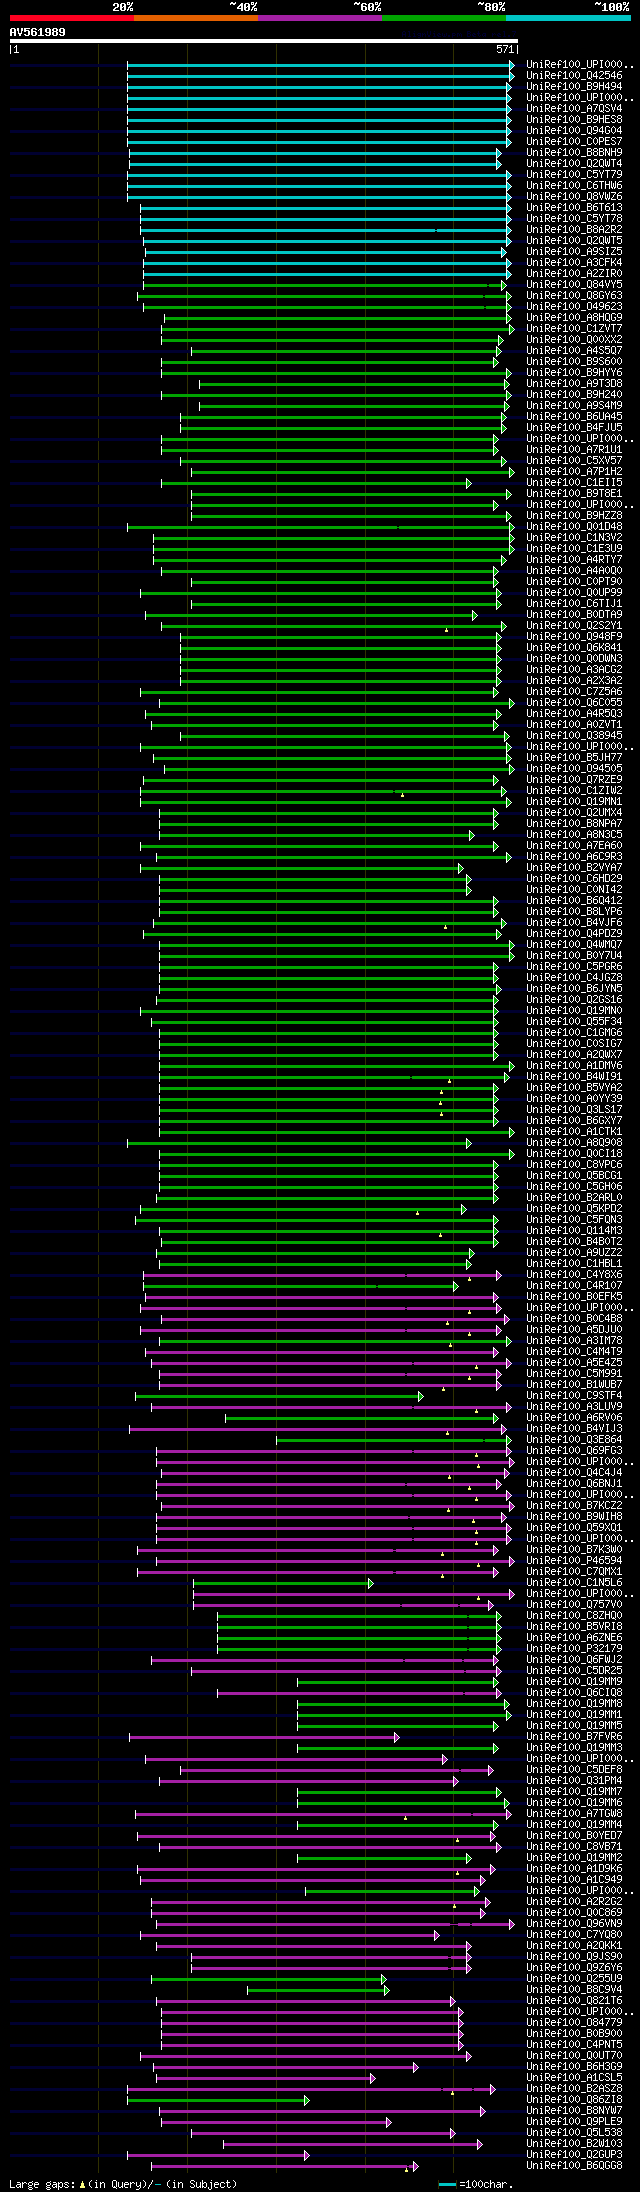
Task: Open hit UniRef100_A4S5Q7
Action: [574, 350]
